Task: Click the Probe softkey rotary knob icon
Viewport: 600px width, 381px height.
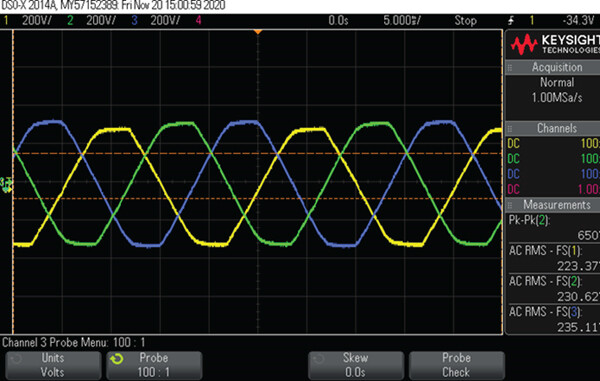Action: point(116,359)
